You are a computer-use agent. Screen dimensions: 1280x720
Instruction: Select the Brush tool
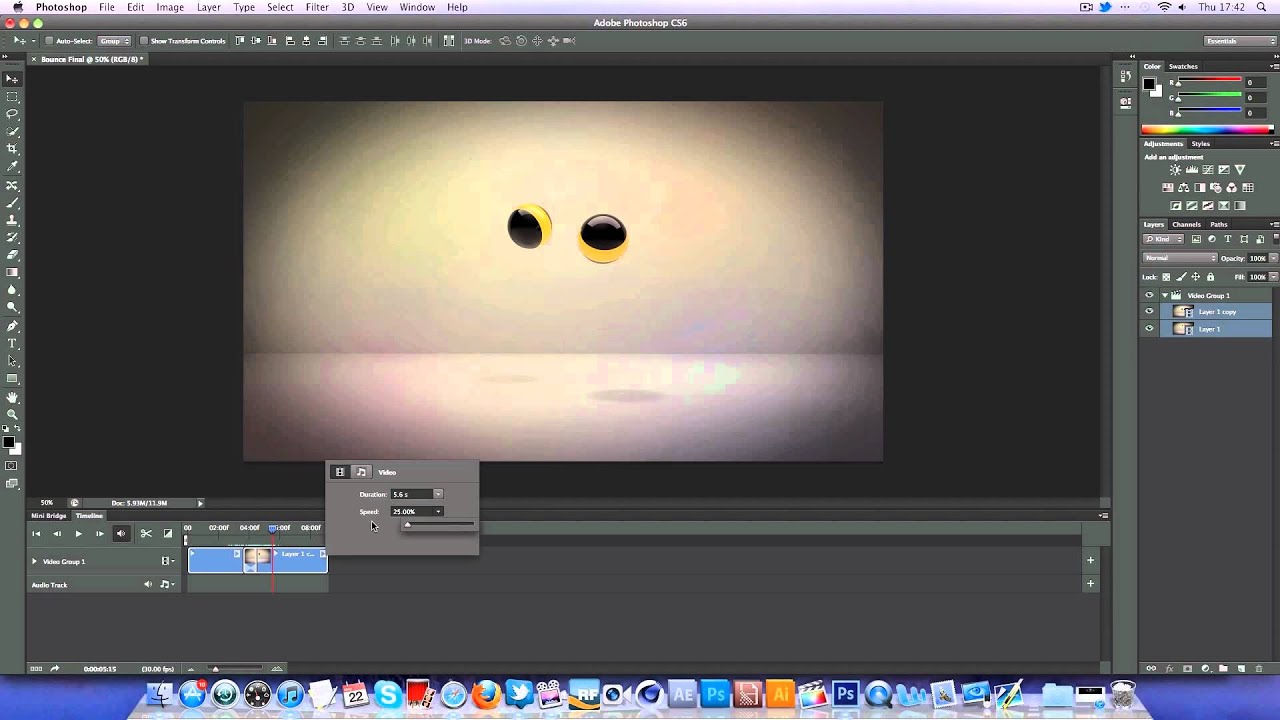pos(12,203)
